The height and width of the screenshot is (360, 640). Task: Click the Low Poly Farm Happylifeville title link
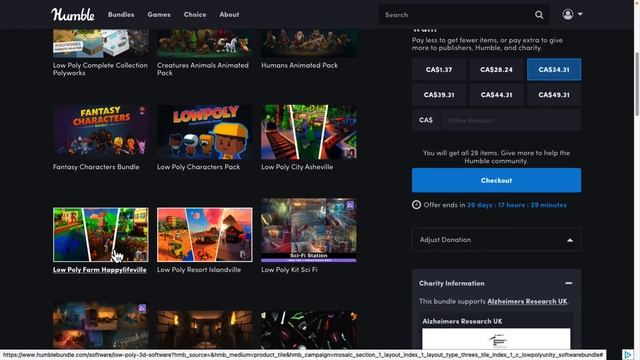tap(100, 270)
